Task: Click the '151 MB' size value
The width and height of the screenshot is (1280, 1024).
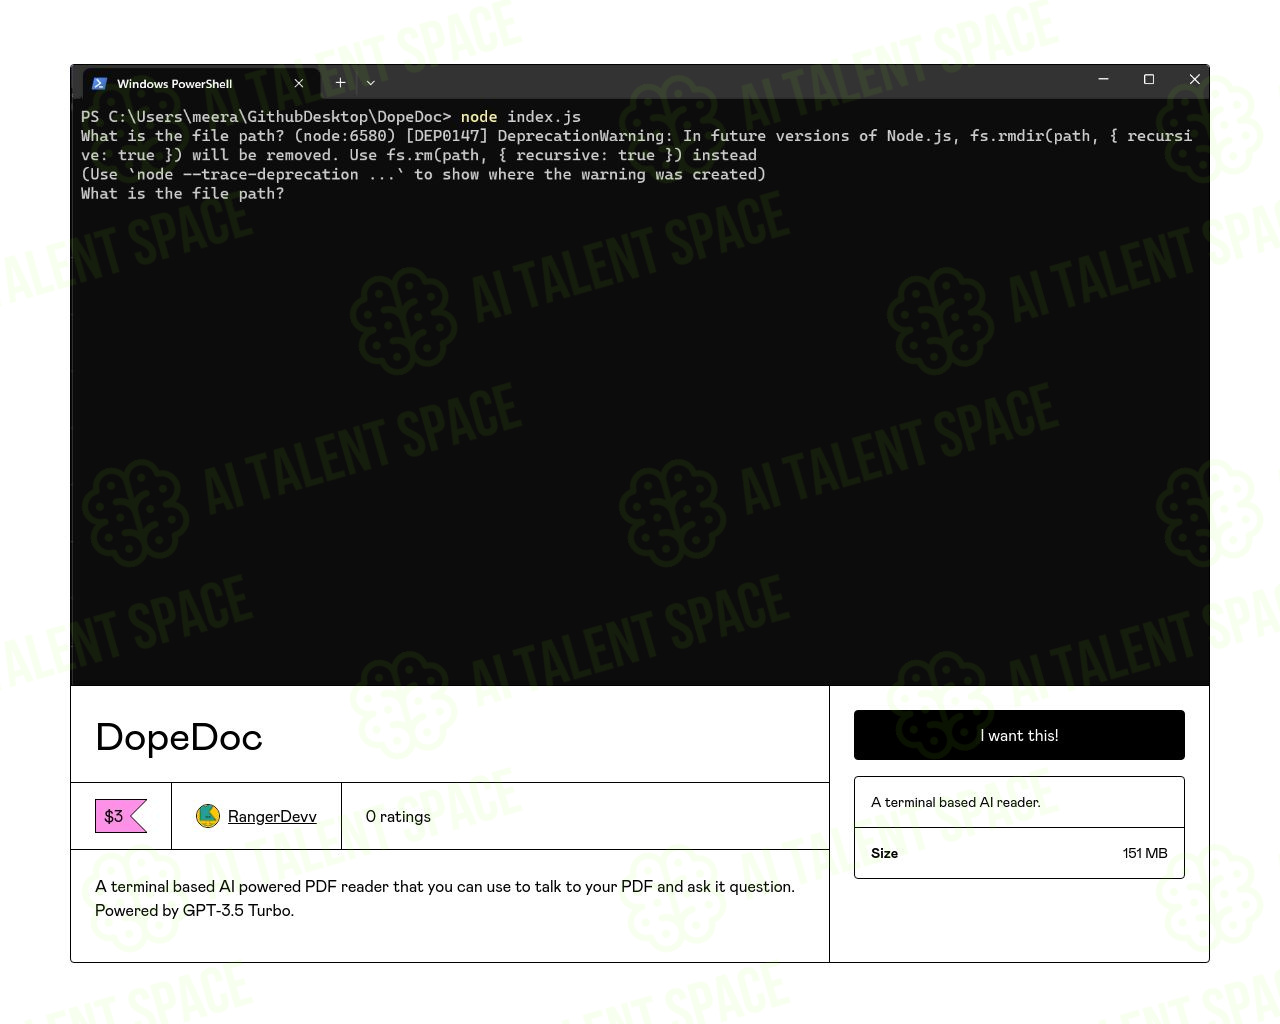Action: pyautogui.click(x=1145, y=853)
